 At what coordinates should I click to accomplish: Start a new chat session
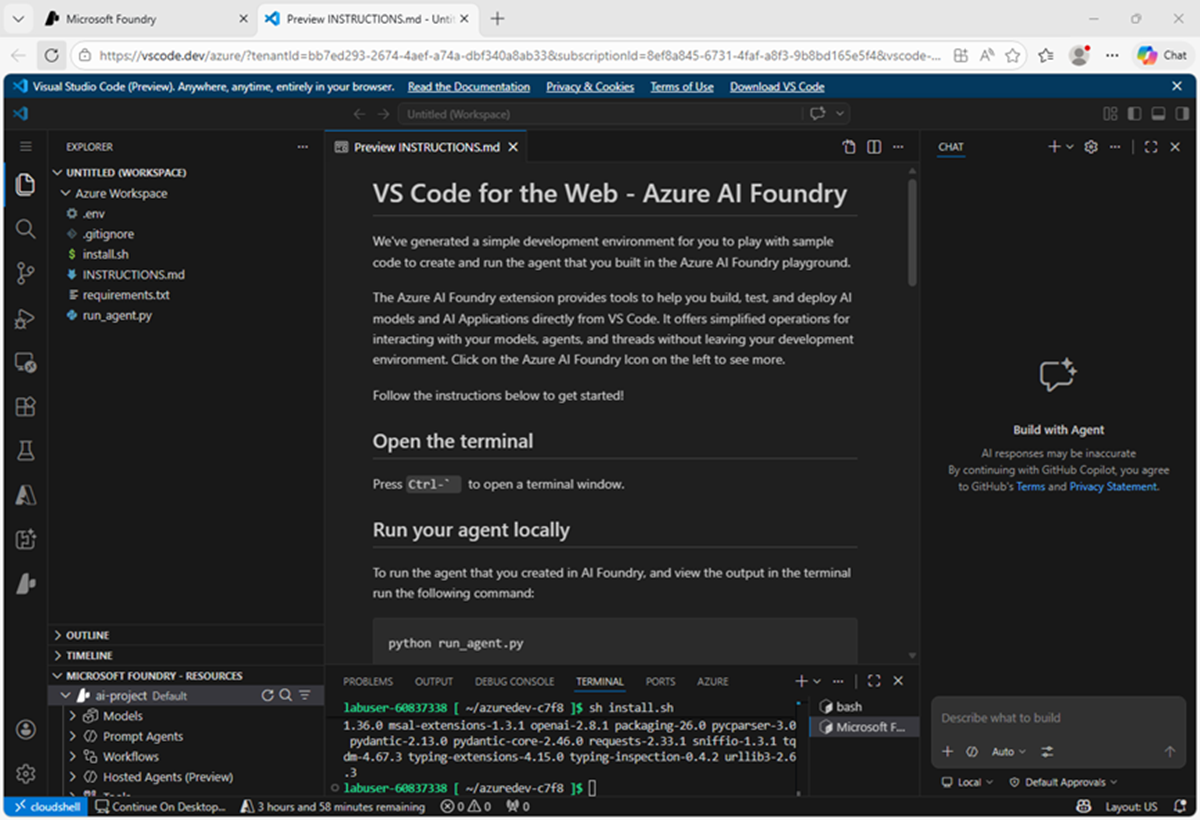click(1054, 146)
